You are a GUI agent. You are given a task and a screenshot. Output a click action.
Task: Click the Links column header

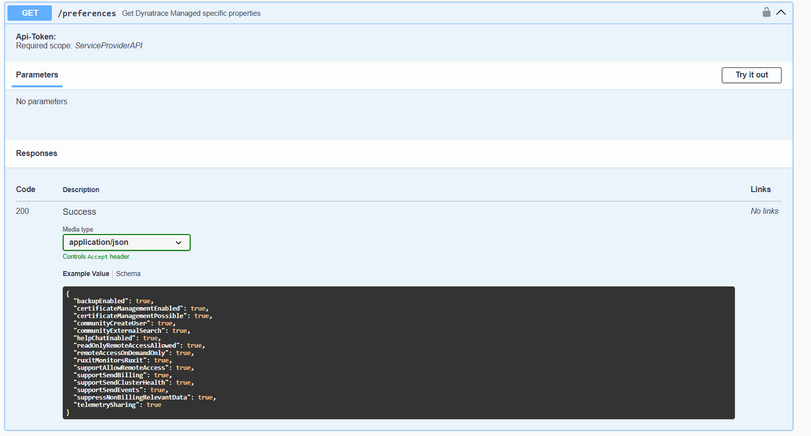tap(760, 189)
